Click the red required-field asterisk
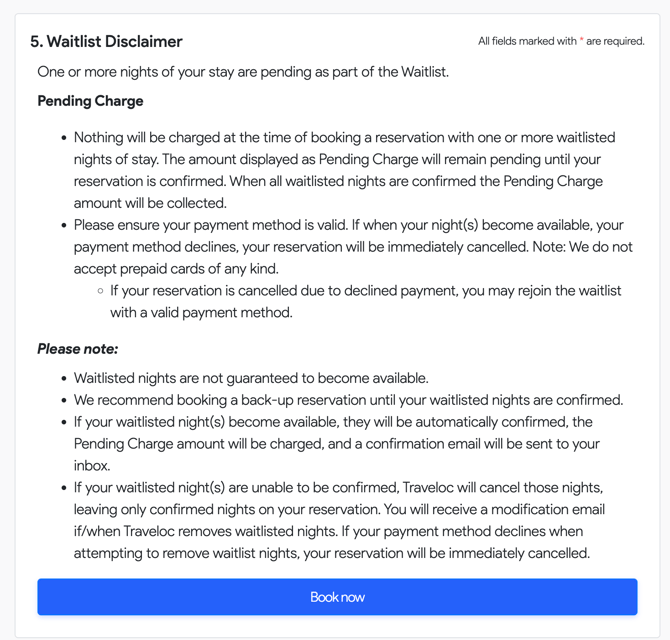670x640 pixels. (x=582, y=41)
